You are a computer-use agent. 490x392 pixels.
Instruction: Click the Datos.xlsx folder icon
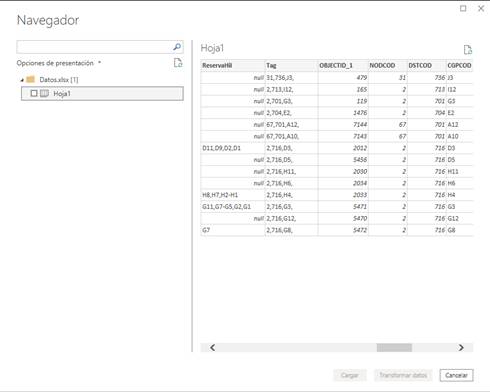pos(31,79)
